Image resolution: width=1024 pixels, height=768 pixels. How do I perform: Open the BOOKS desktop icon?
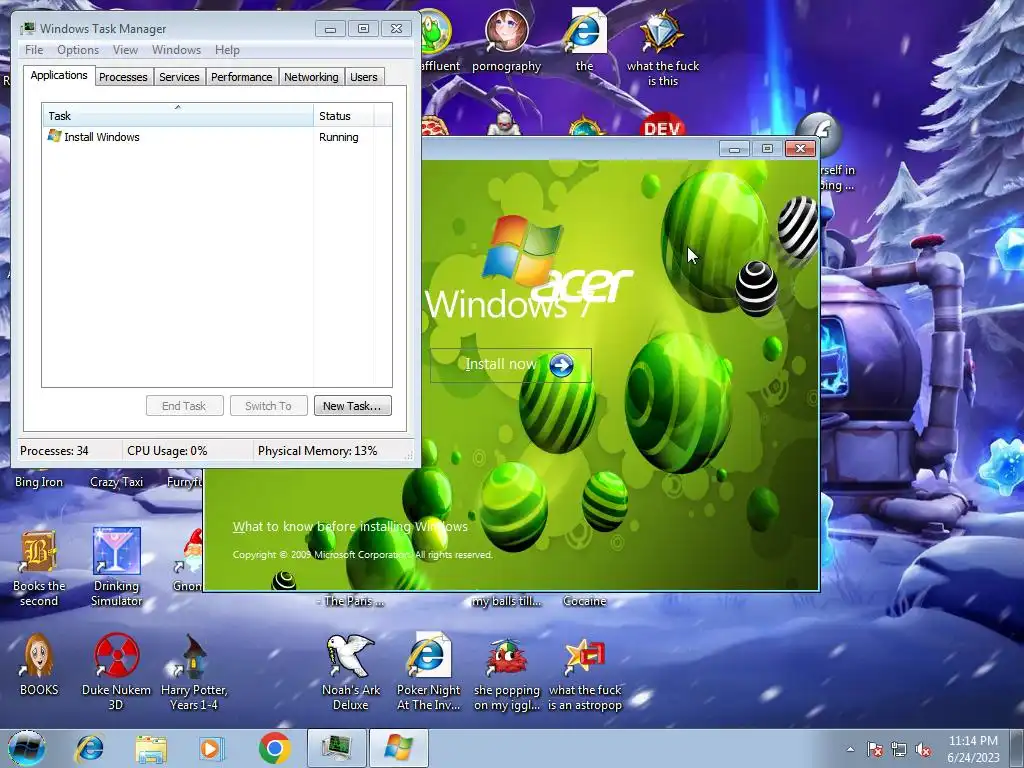click(39, 664)
